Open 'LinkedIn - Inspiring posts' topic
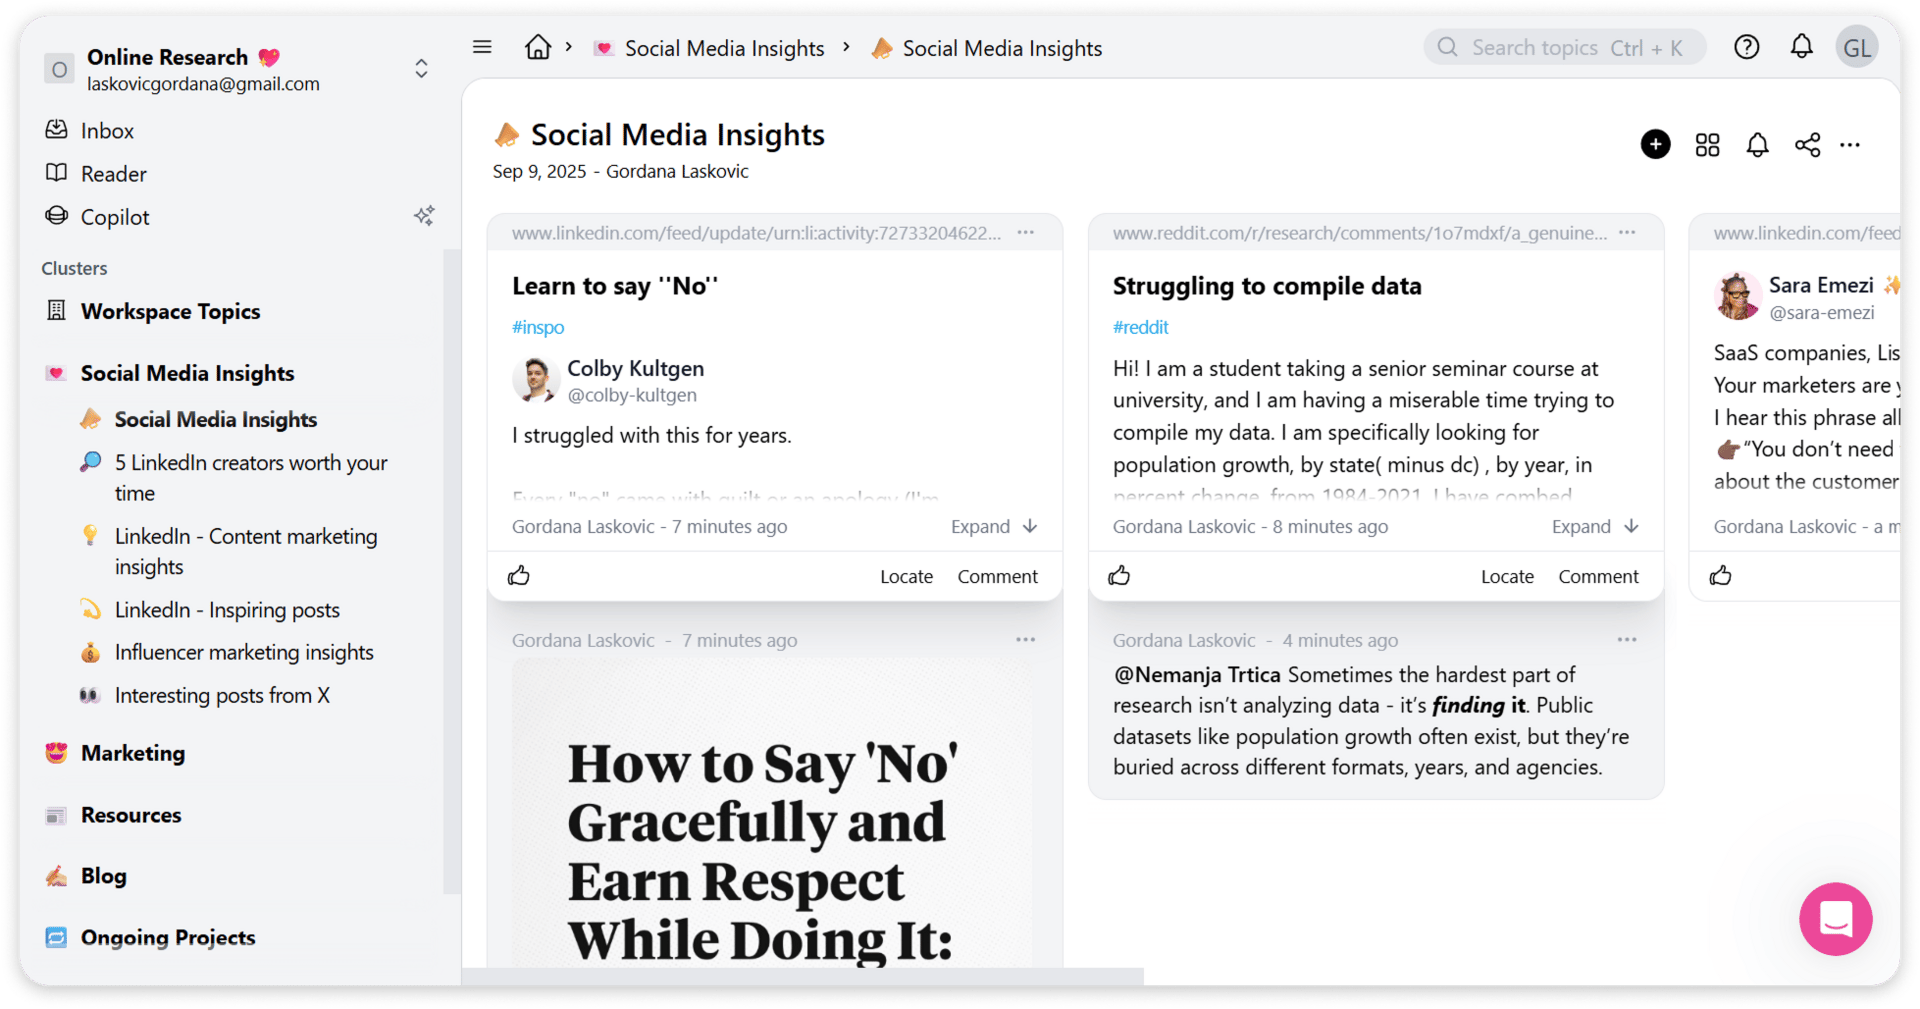Image resolution: width=1920 pixels, height=1009 pixels. pyautogui.click(x=227, y=610)
